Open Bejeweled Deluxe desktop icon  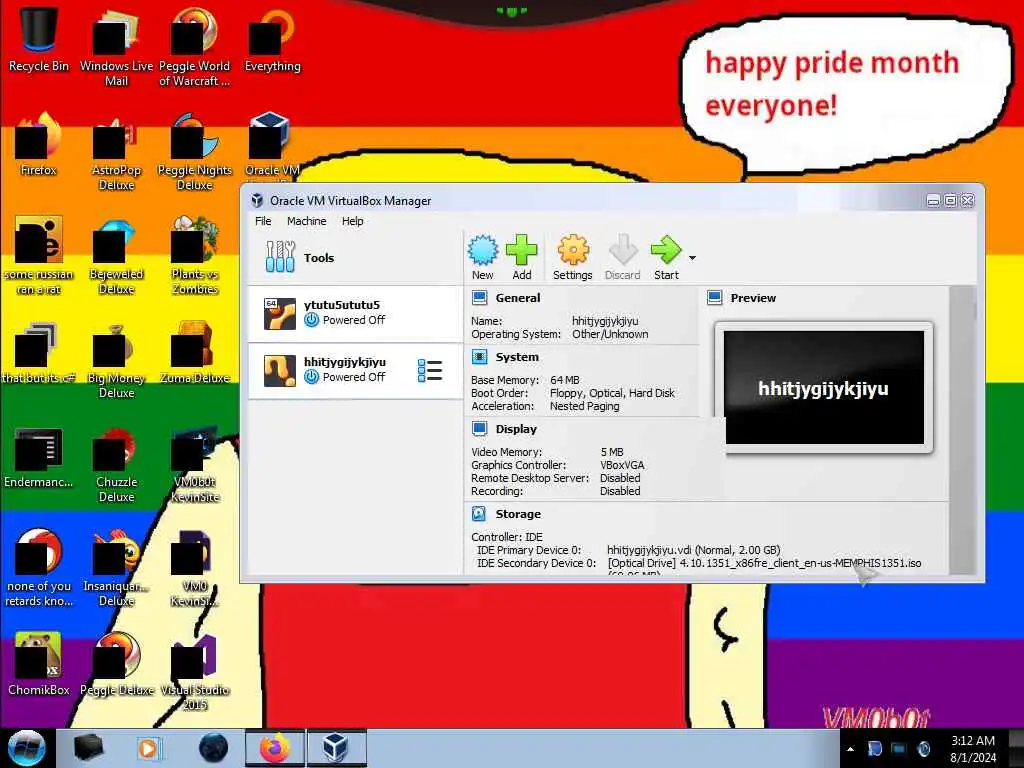pos(116,256)
